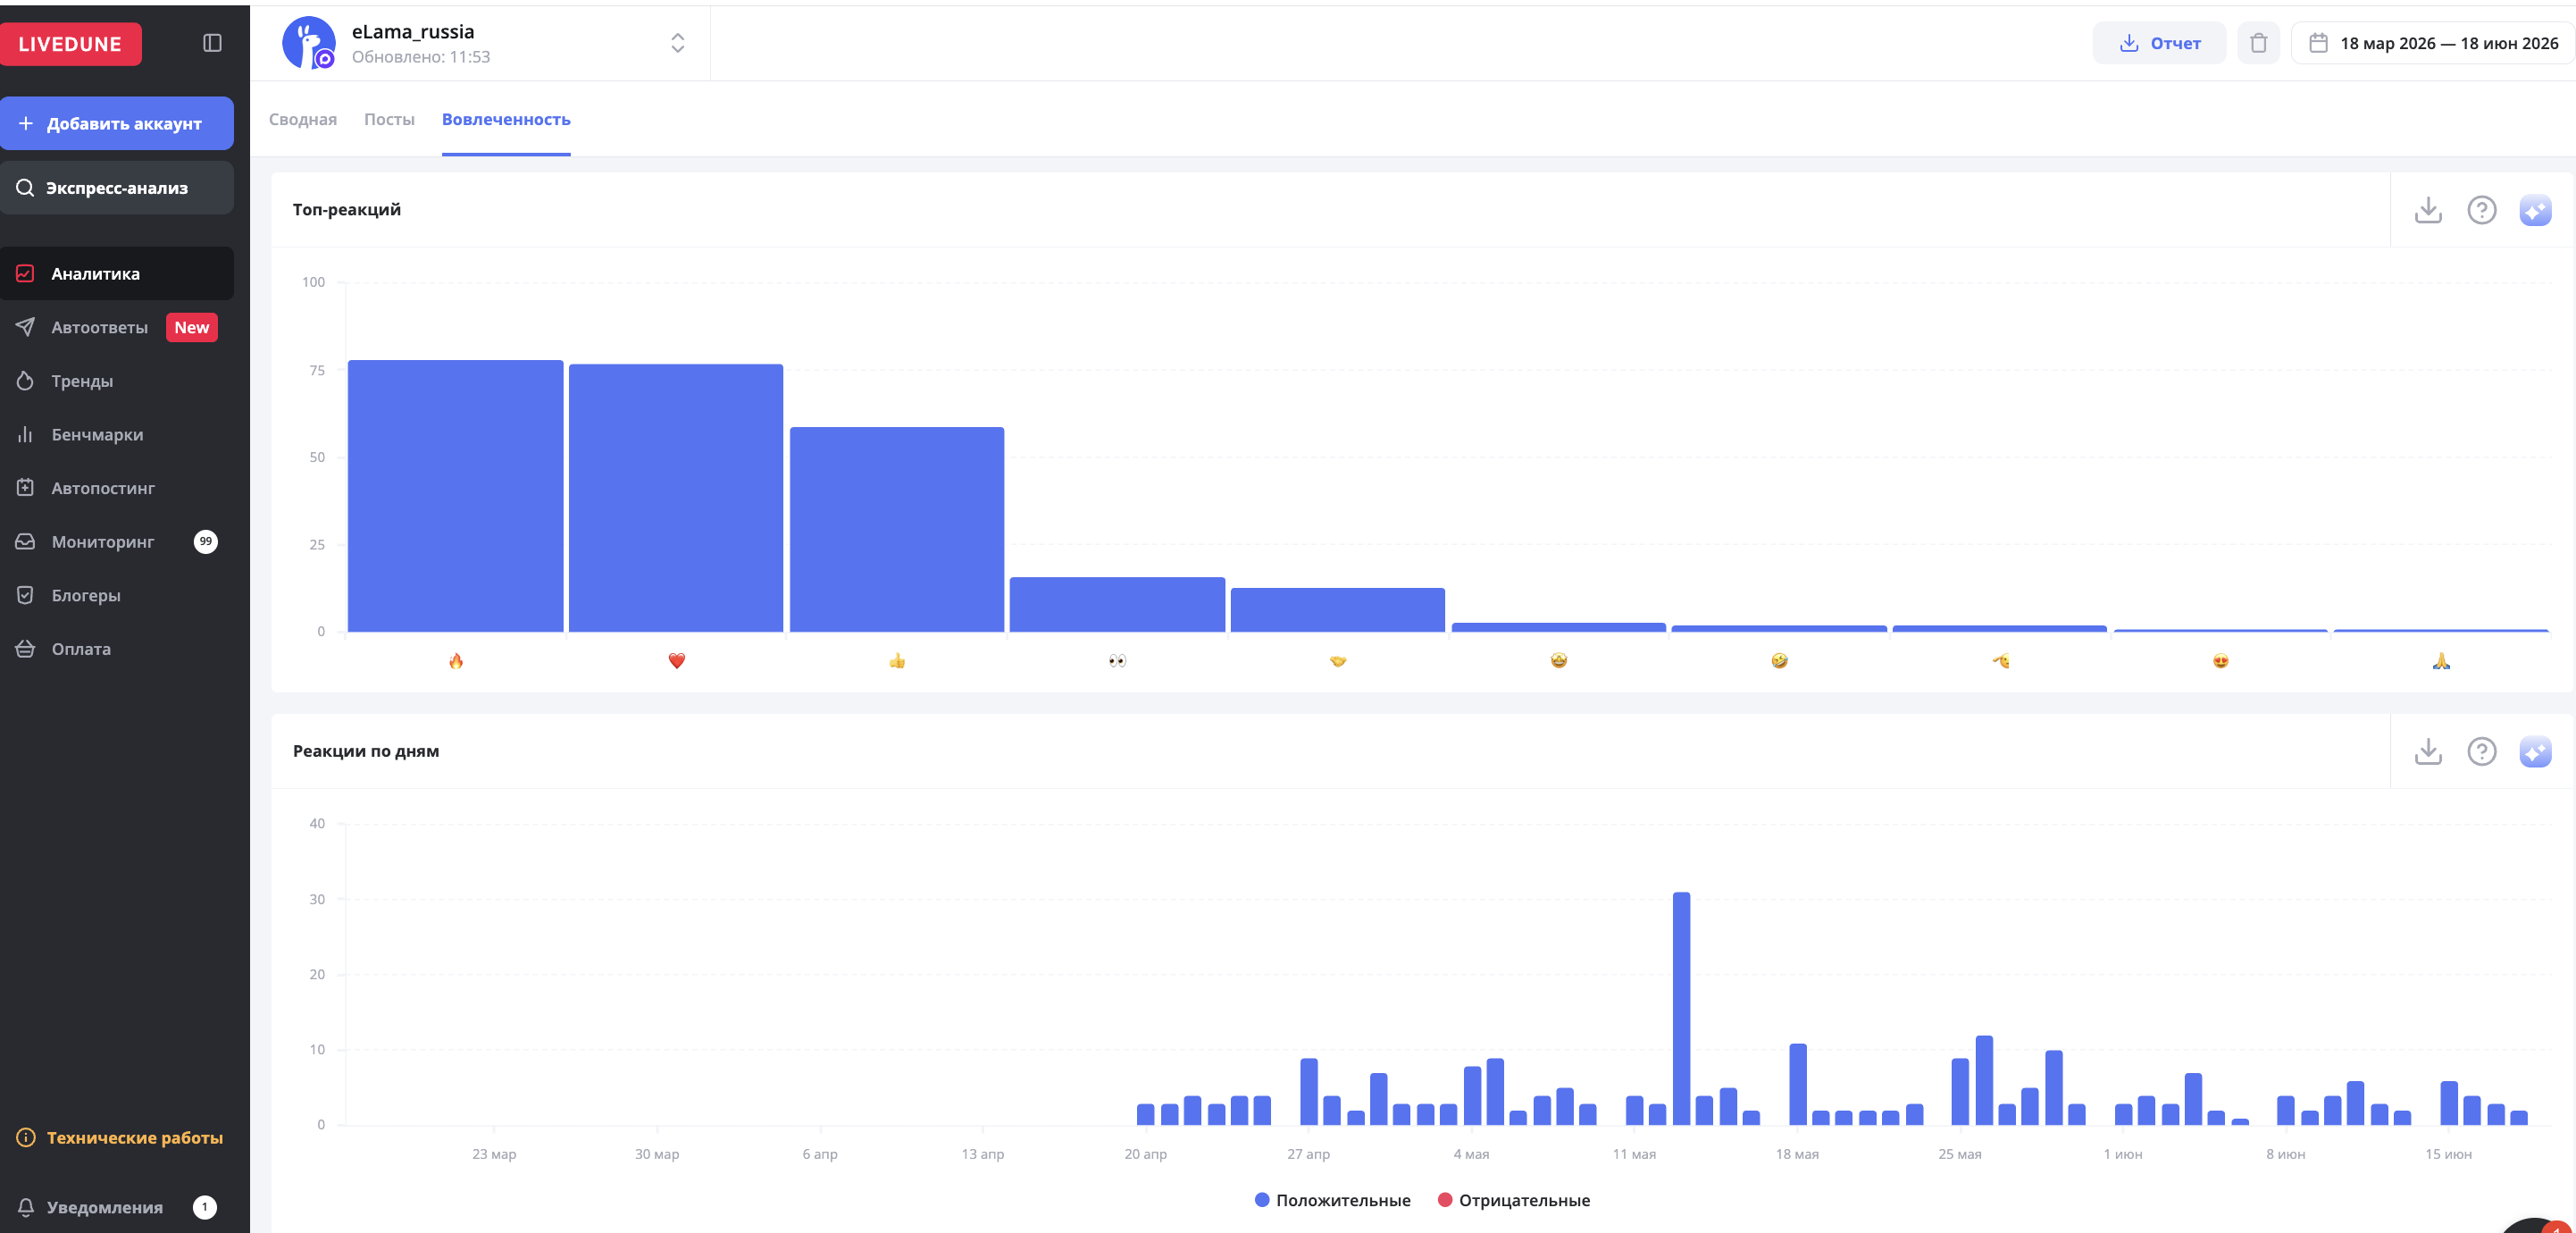Click the fire reaction bar
The image size is (2576, 1233).
click(455, 496)
